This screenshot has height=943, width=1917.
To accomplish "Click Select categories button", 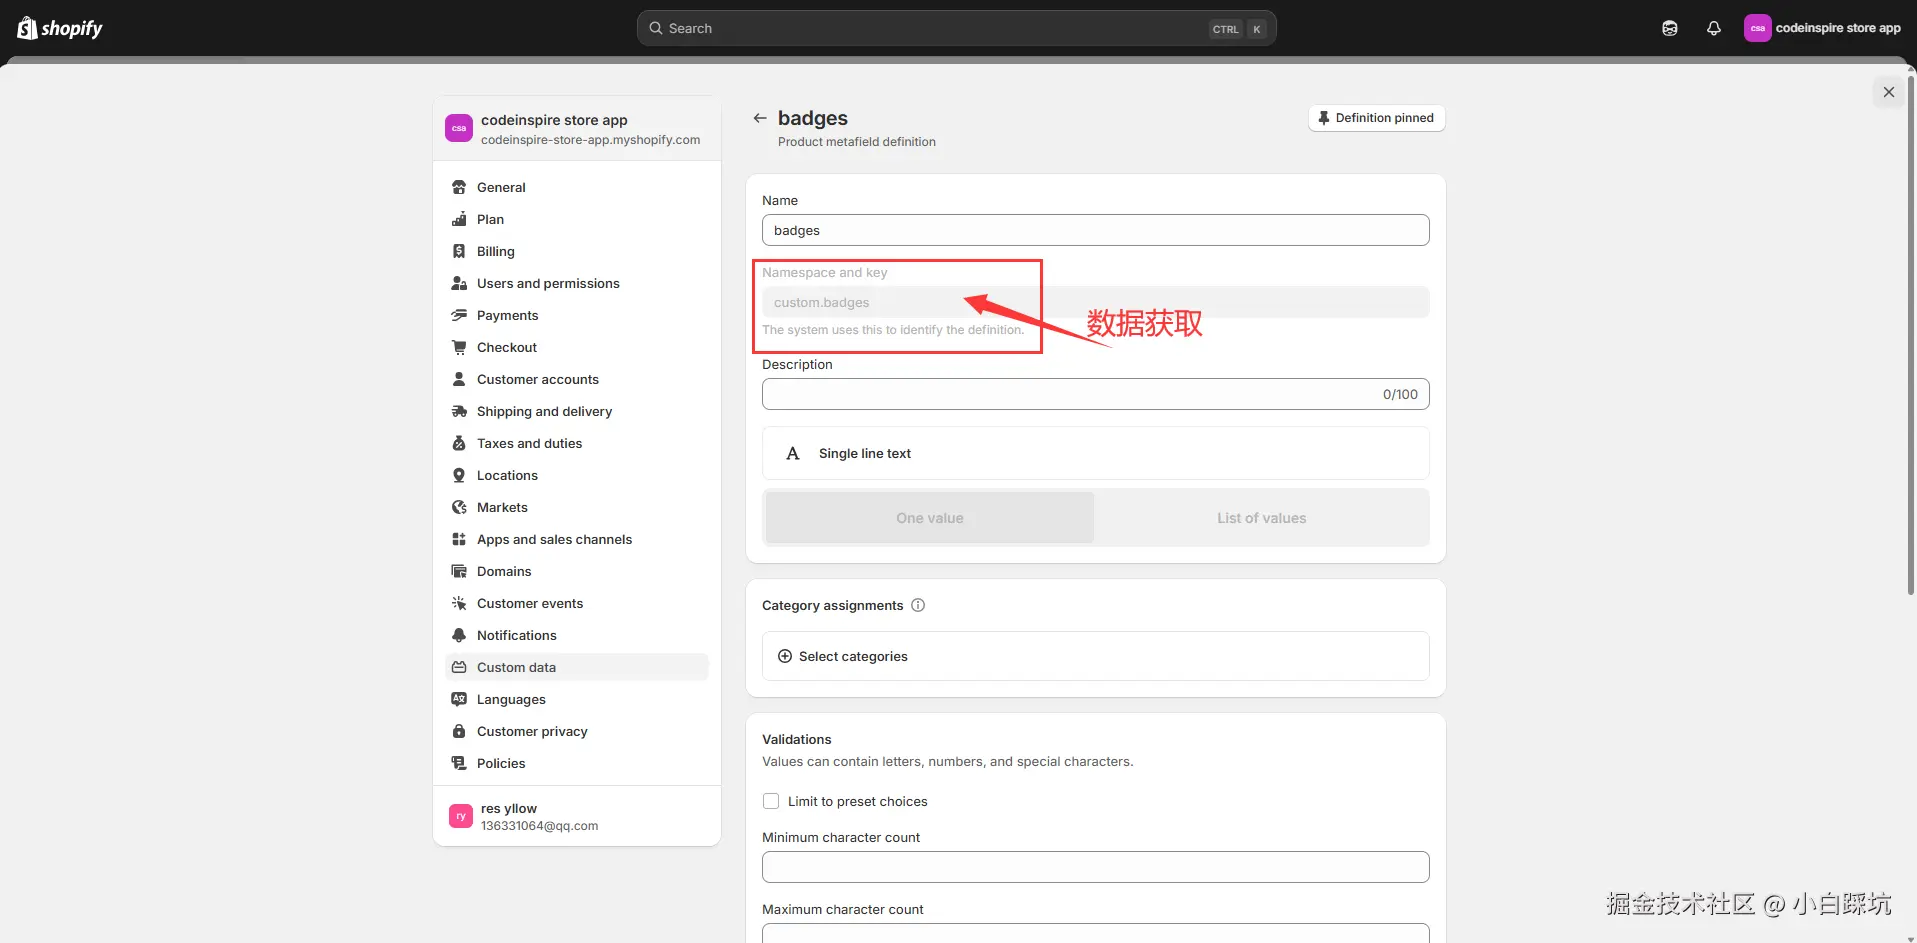I will click(1095, 656).
